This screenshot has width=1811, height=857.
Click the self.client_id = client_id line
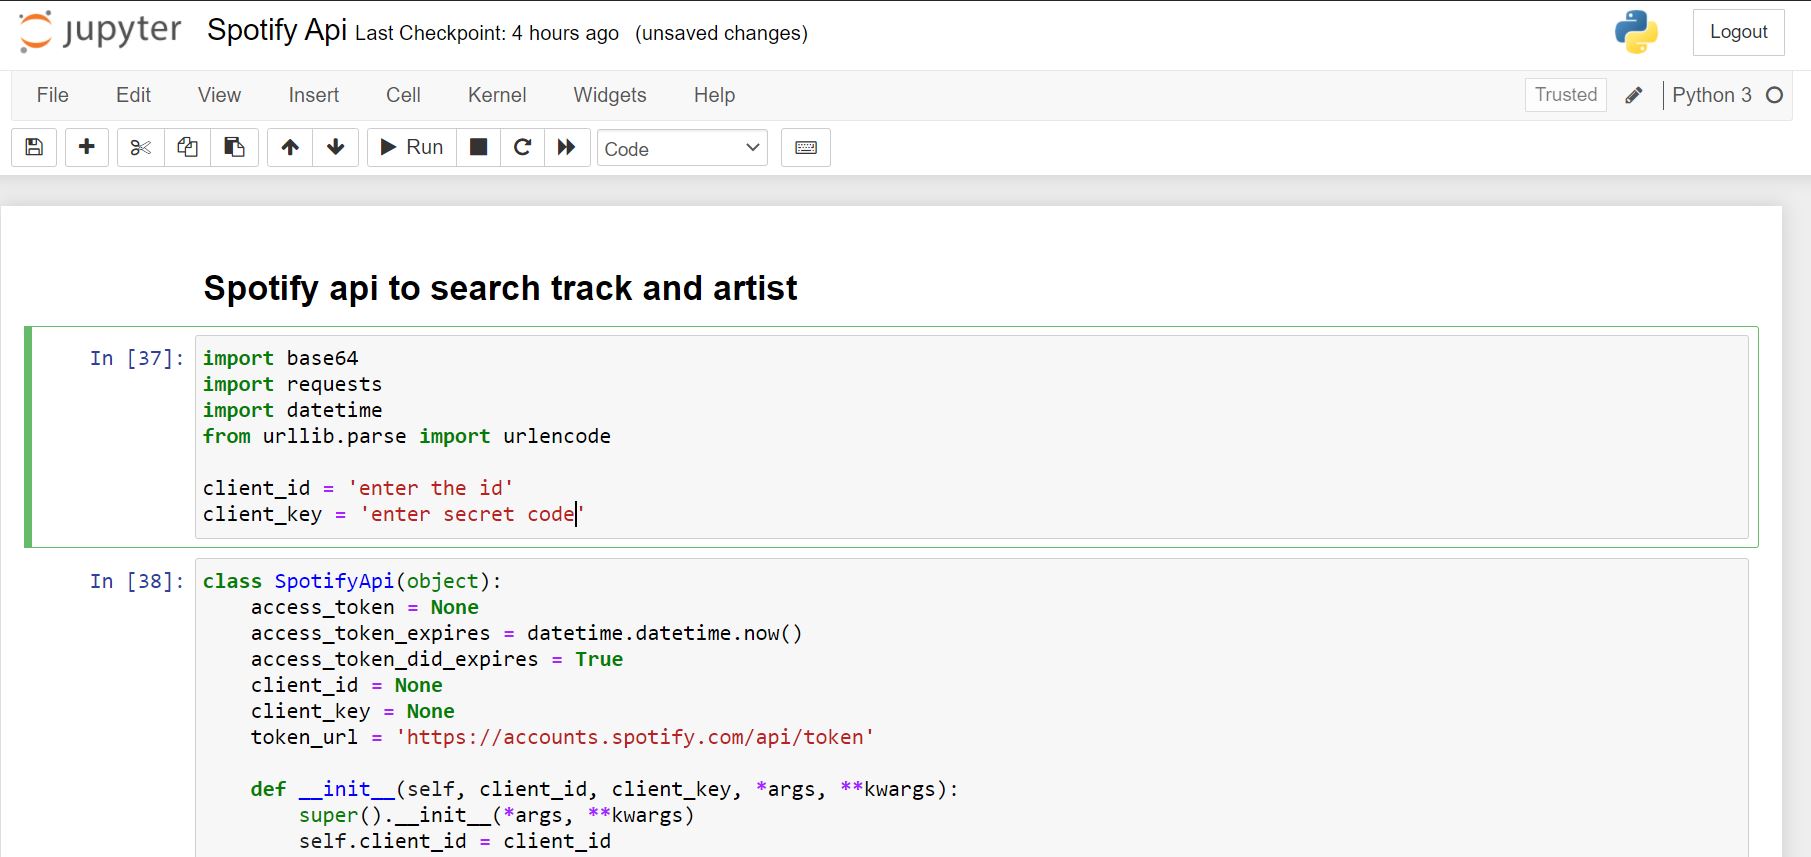point(455,841)
